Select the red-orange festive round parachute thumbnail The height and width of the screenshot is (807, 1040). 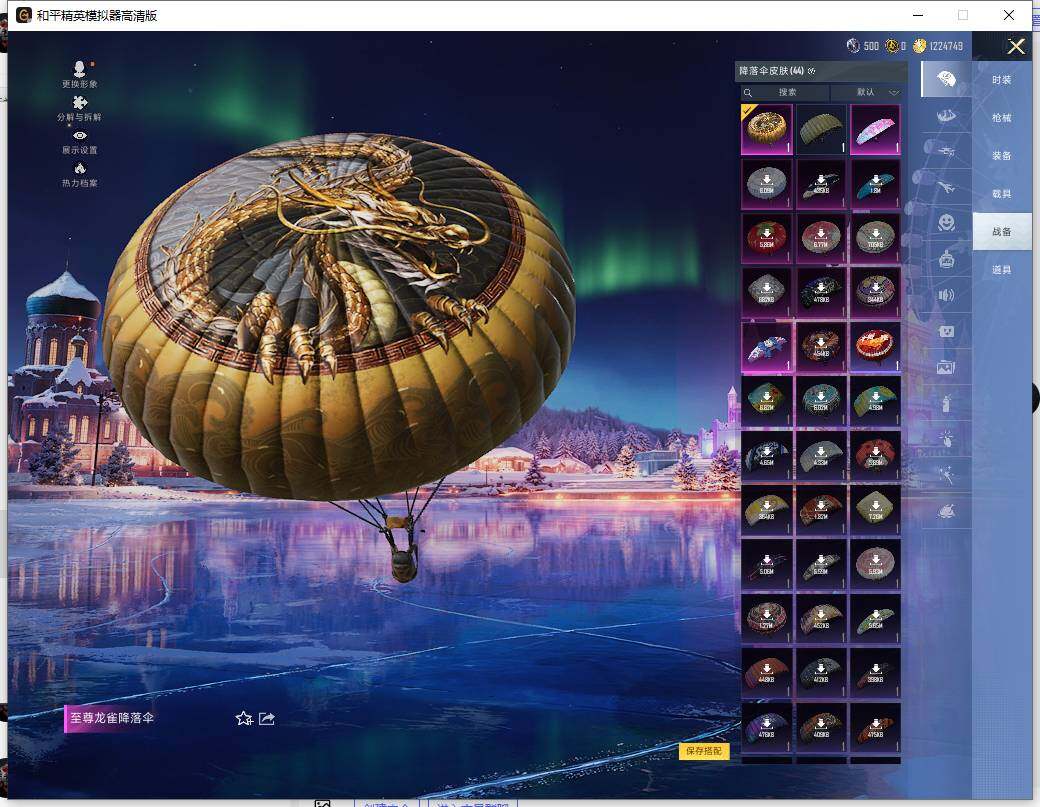tap(875, 347)
